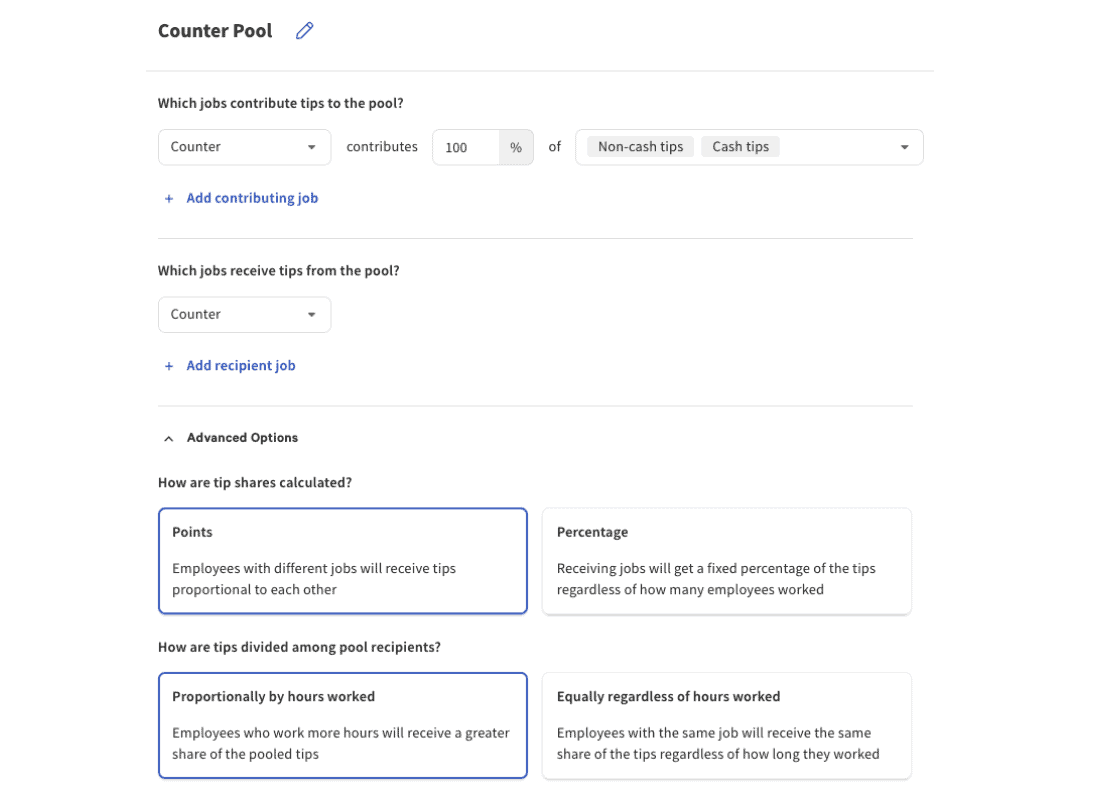
Task: Click the Counter Pool title
Action: 215,31
